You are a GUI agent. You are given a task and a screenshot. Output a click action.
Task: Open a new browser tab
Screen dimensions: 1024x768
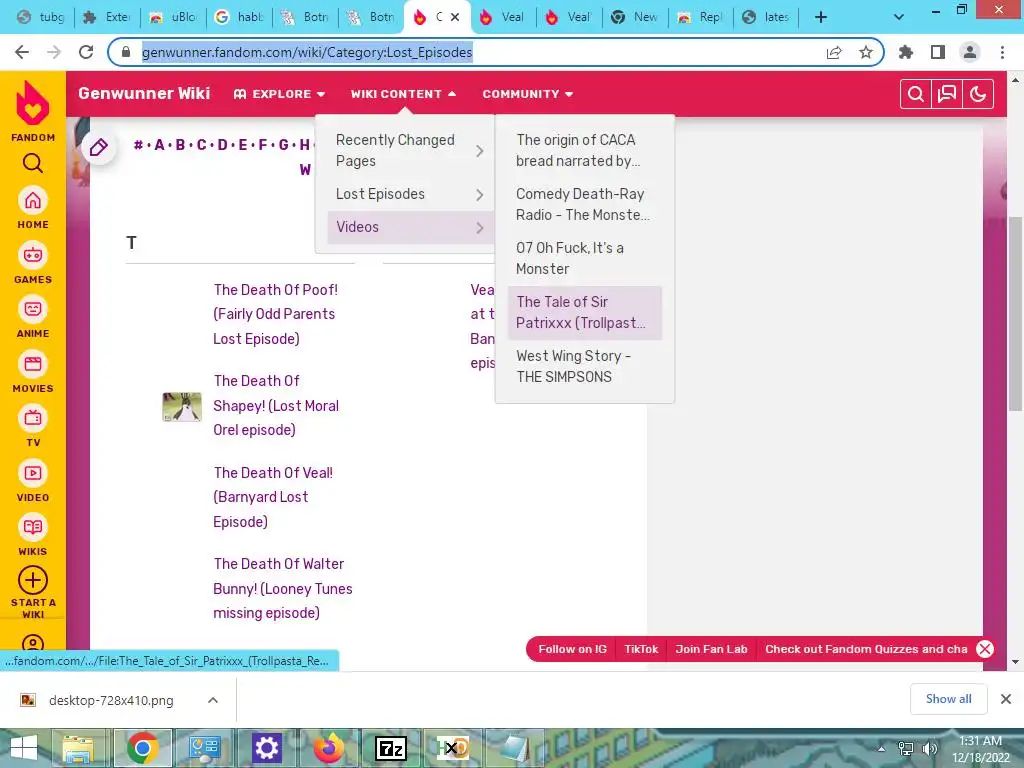point(821,17)
